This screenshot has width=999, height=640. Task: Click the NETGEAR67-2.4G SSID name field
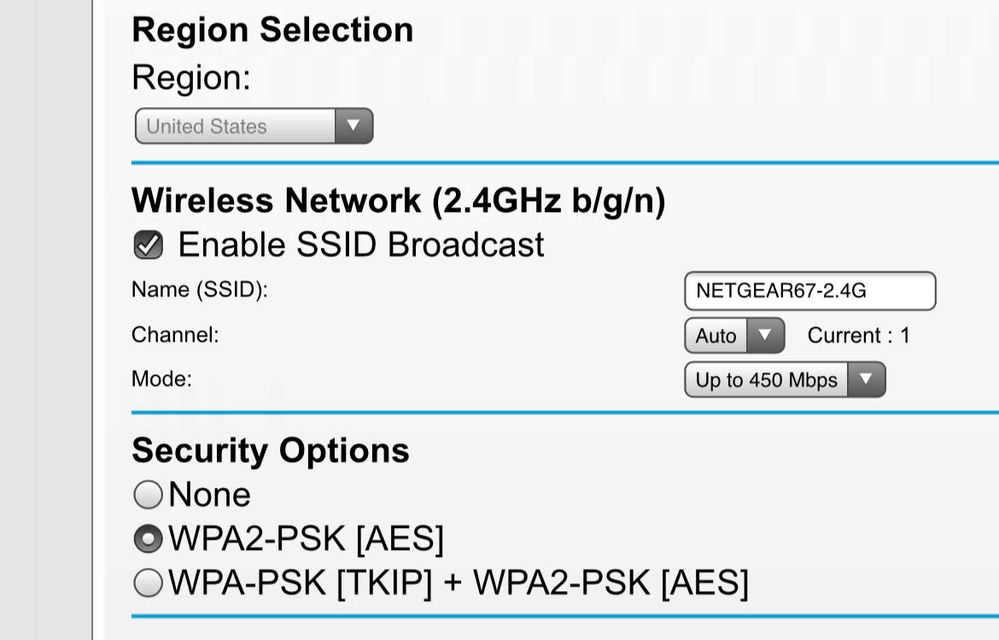click(x=809, y=291)
